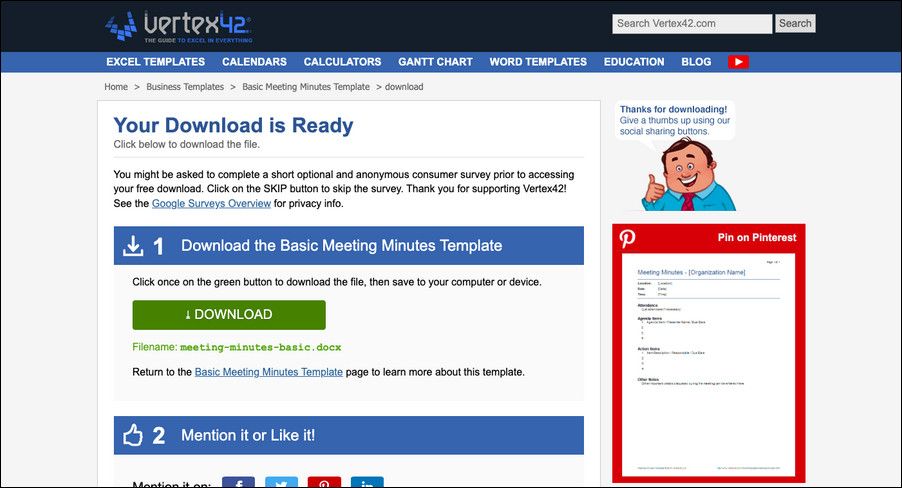This screenshot has width=902, height=488.
Task: Open the Meeting Minutes Pinterest preview thumbnail
Action: pyautogui.click(x=708, y=365)
